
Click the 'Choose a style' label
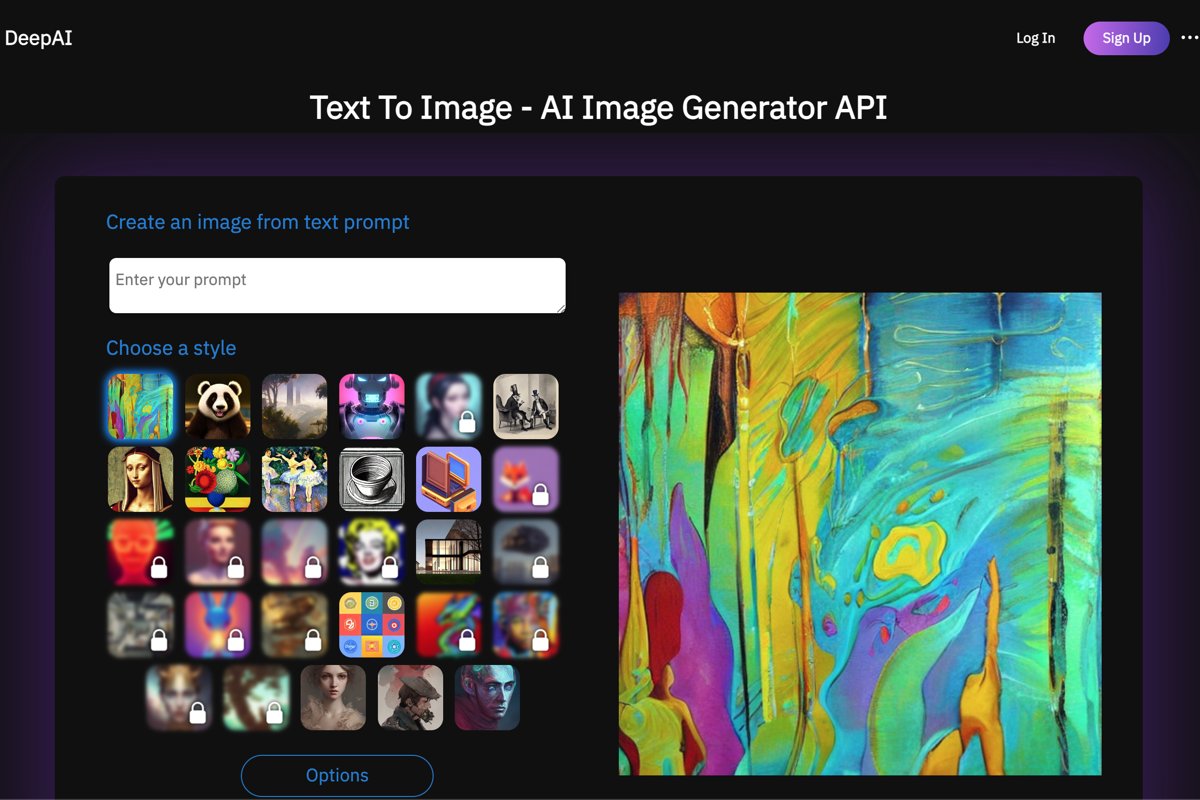[x=171, y=348]
